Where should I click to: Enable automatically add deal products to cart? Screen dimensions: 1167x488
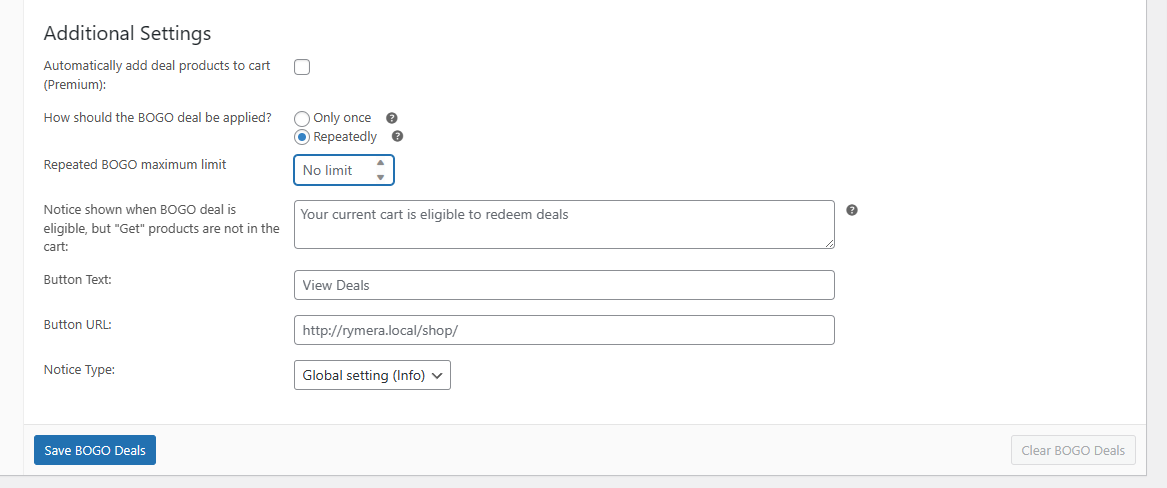302,67
